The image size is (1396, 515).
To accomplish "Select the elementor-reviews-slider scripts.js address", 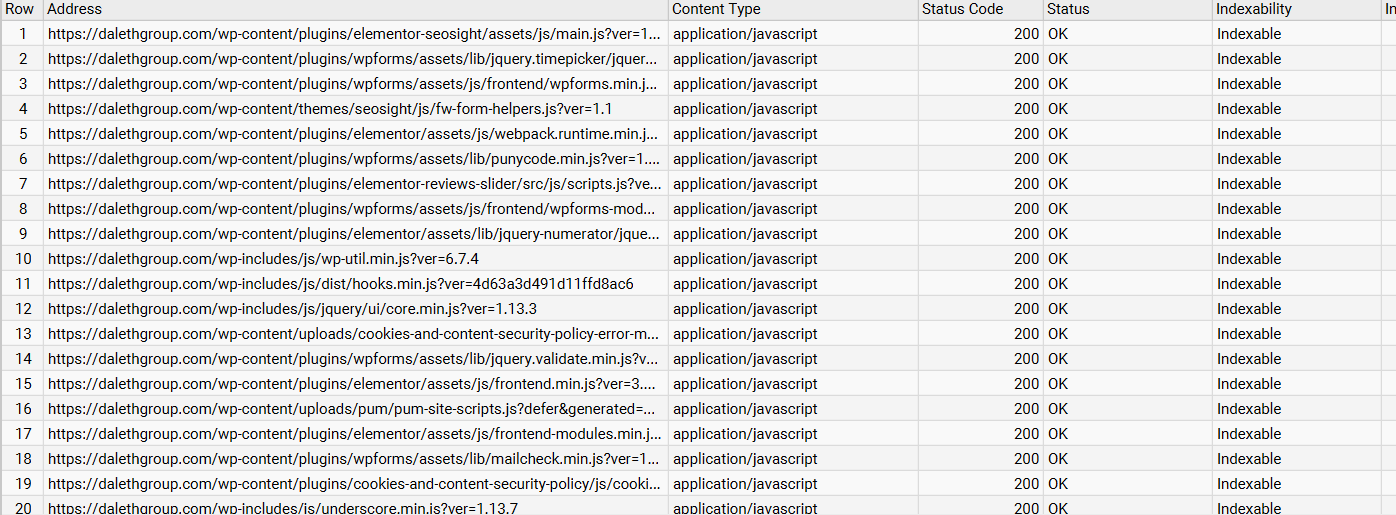I will 355,184.
